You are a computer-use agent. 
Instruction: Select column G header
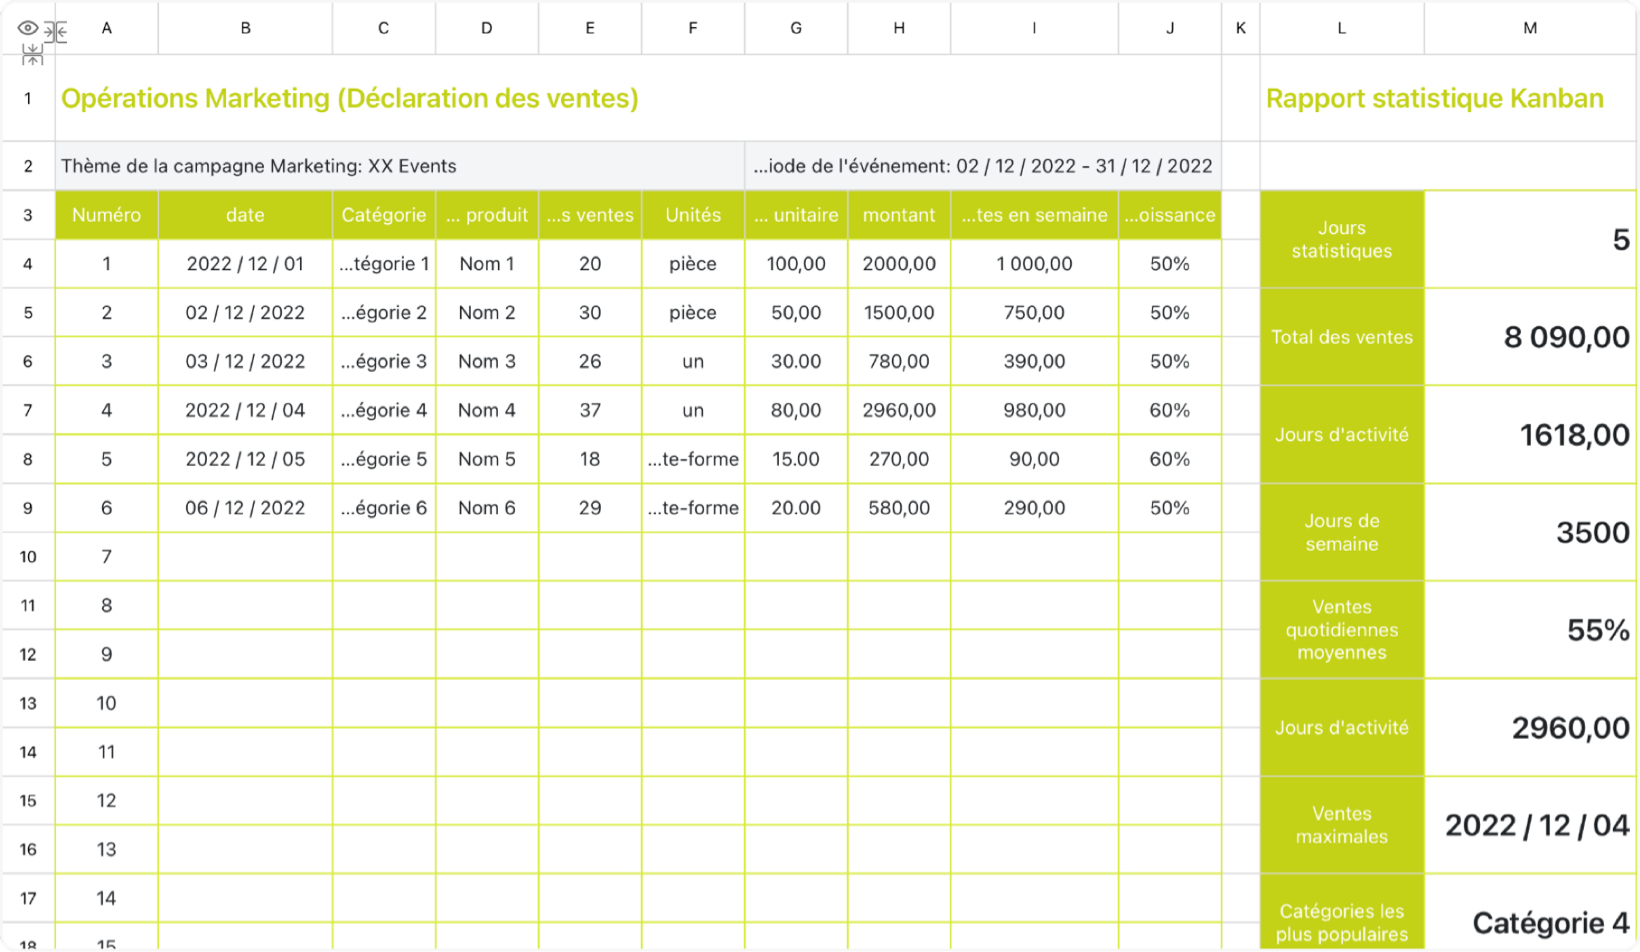(796, 28)
